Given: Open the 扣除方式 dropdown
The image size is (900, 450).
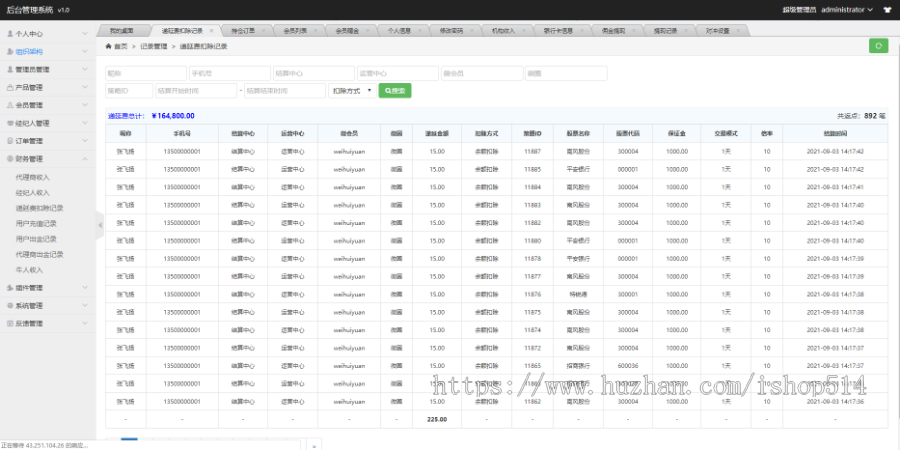Looking at the screenshot, I should (x=351, y=91).
